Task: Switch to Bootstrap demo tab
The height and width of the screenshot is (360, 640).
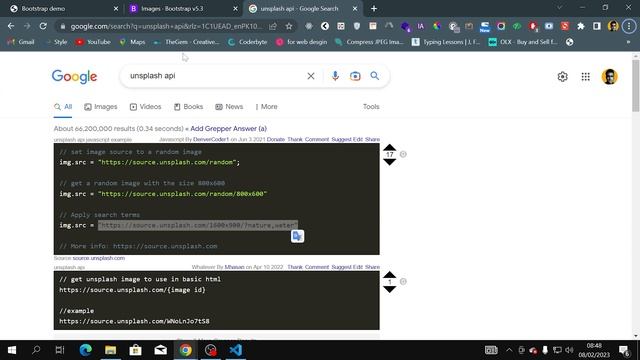Action: [x=63, y=9]
